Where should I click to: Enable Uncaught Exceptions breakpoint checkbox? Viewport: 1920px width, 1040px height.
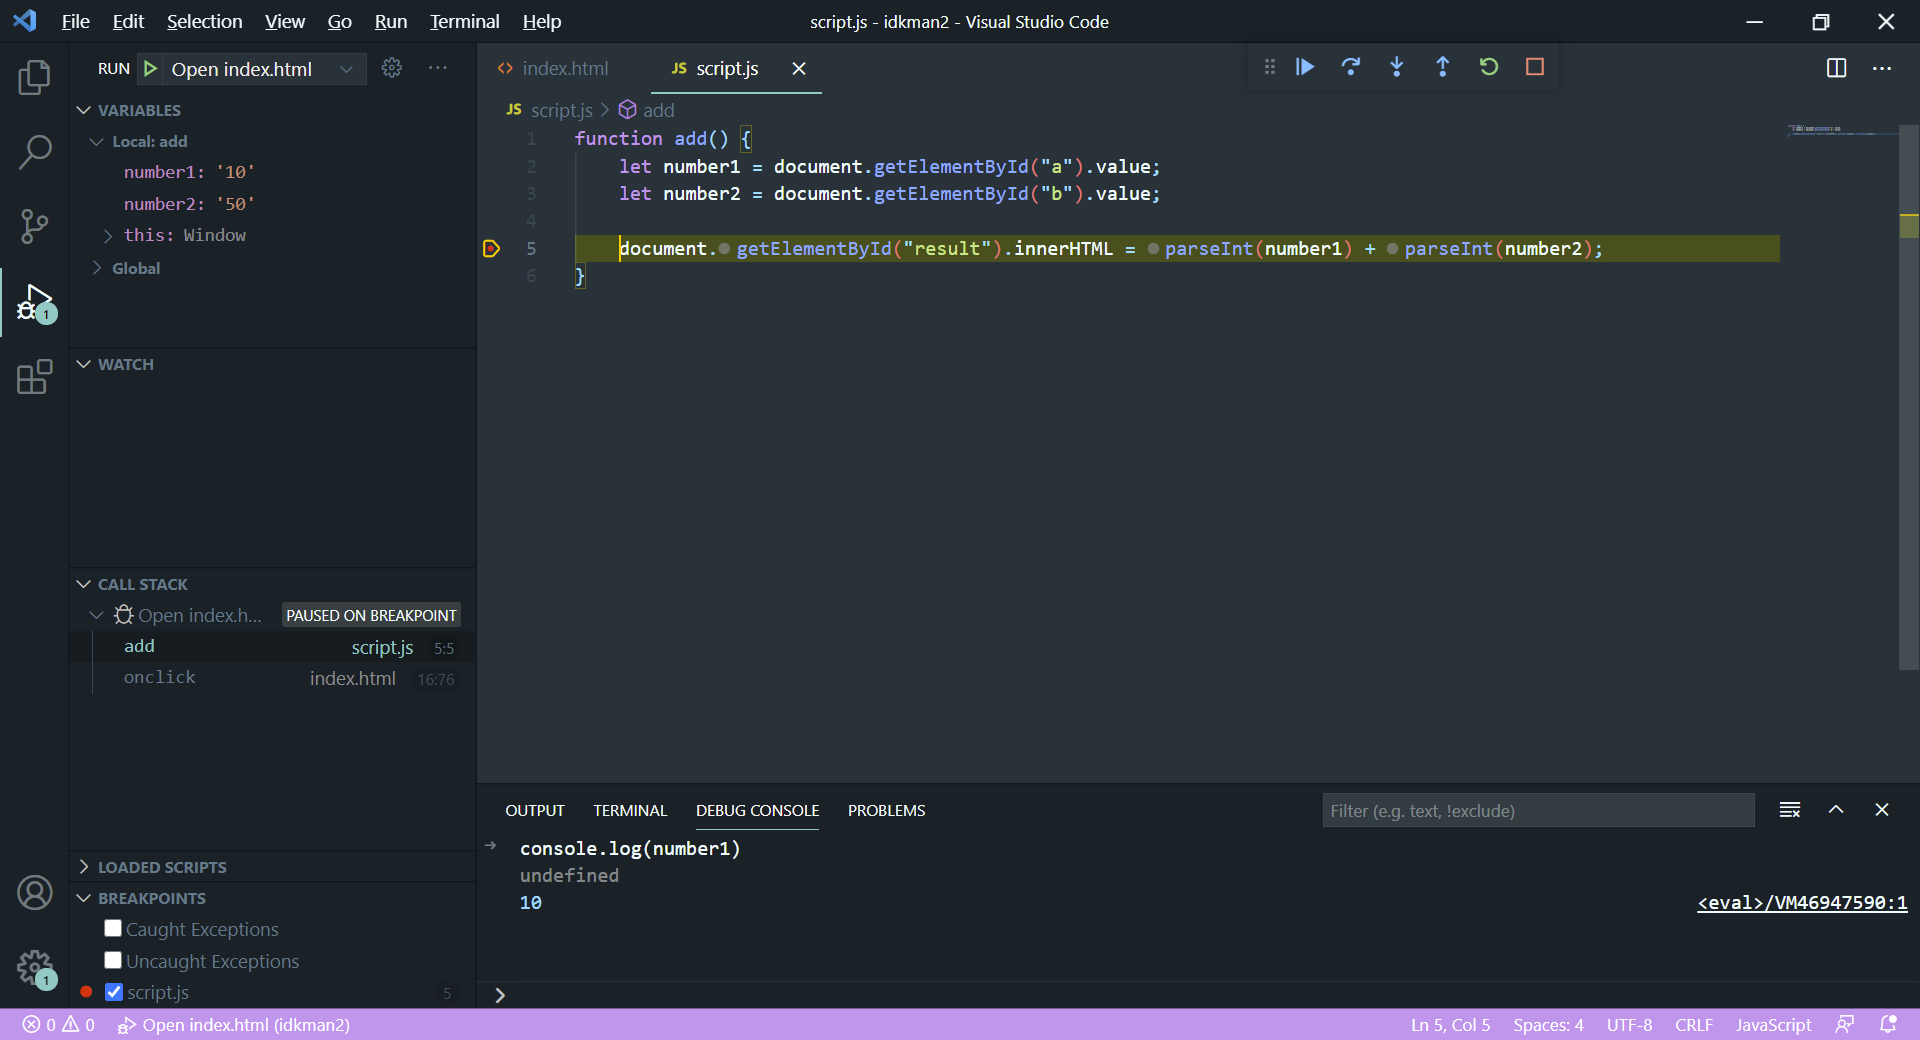113,961
